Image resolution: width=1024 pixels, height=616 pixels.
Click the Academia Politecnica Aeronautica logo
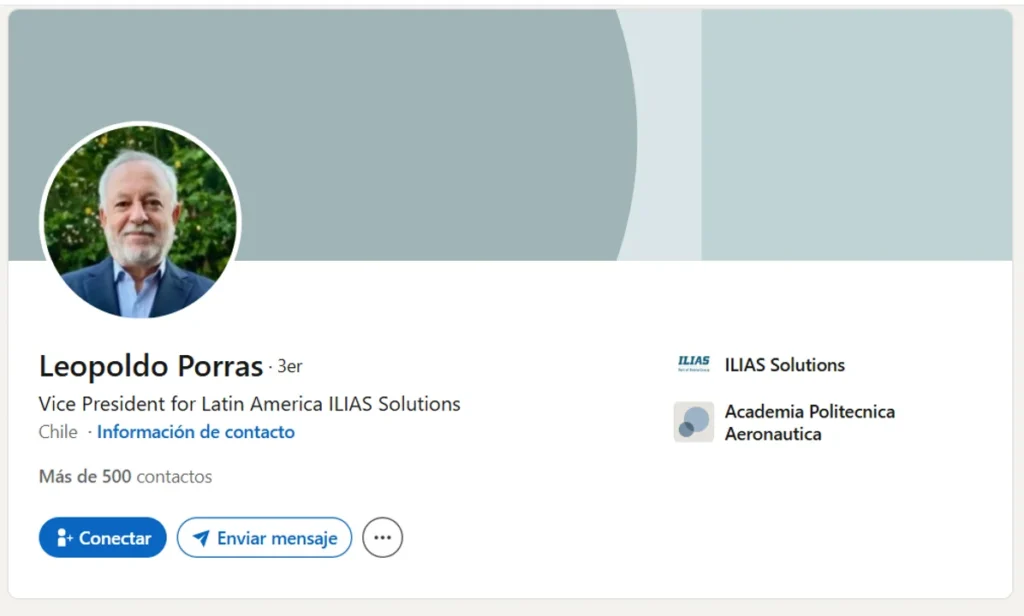(693, 422)
